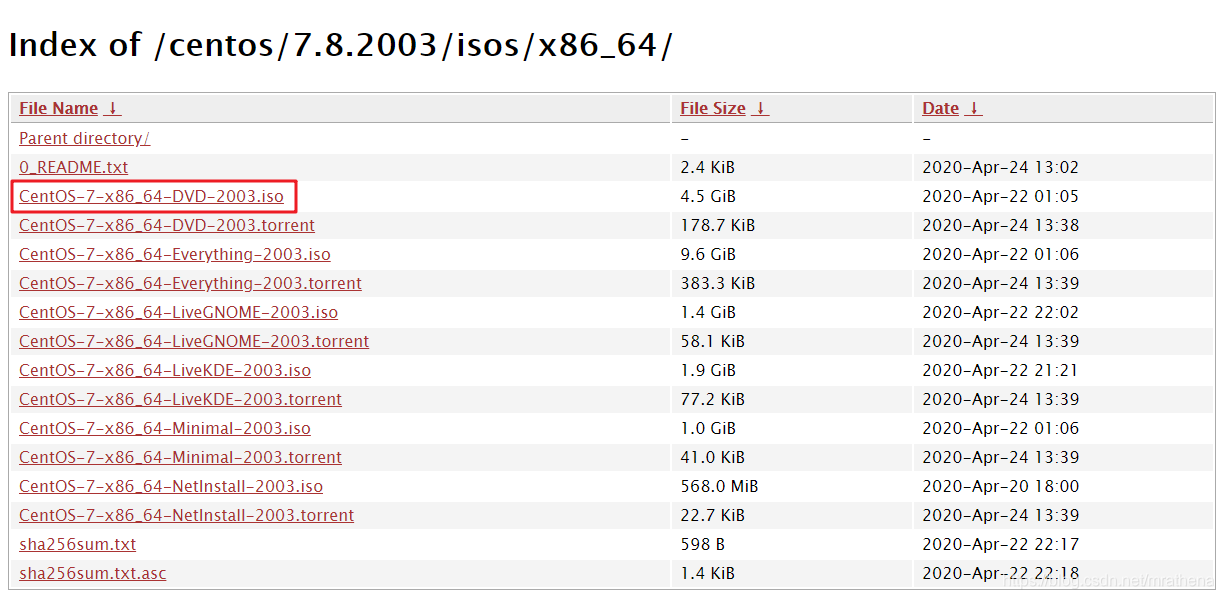Click the 22.7 KiB size value
Image resolution: width=1224 pixels, height=599 pixels.
712,515
